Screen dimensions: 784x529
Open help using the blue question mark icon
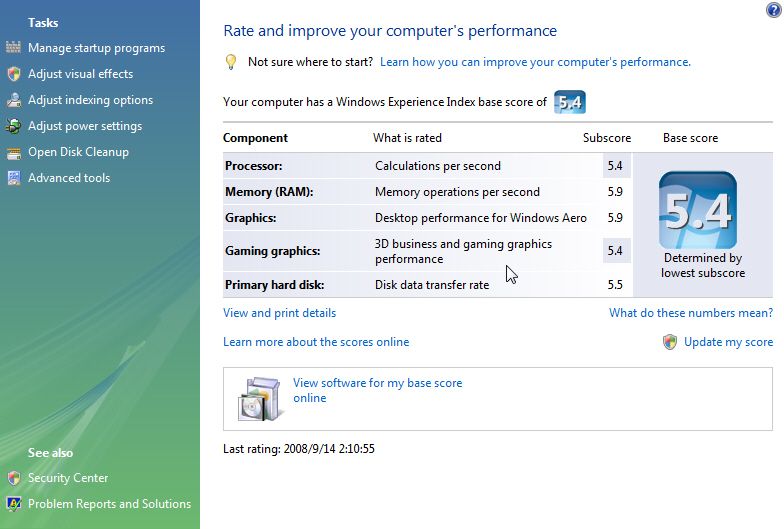pyautogui.click(x=774, y=10)
